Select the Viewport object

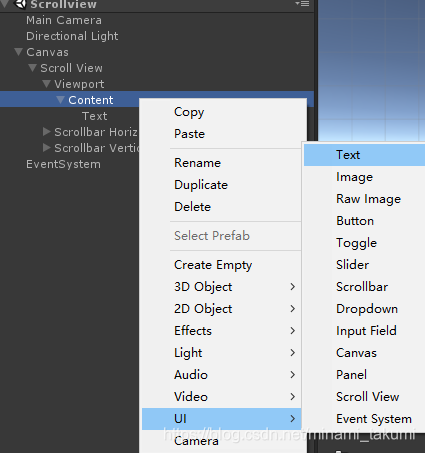tap(79, 84)
